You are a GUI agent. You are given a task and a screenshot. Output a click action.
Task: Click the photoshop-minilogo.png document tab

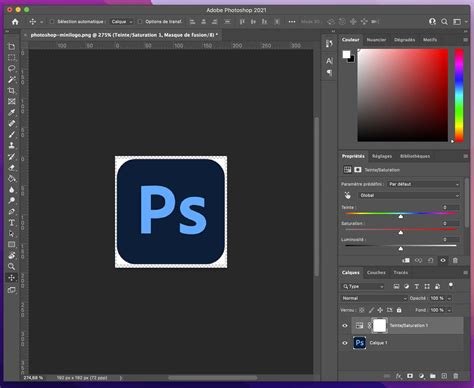coord(124,35)
